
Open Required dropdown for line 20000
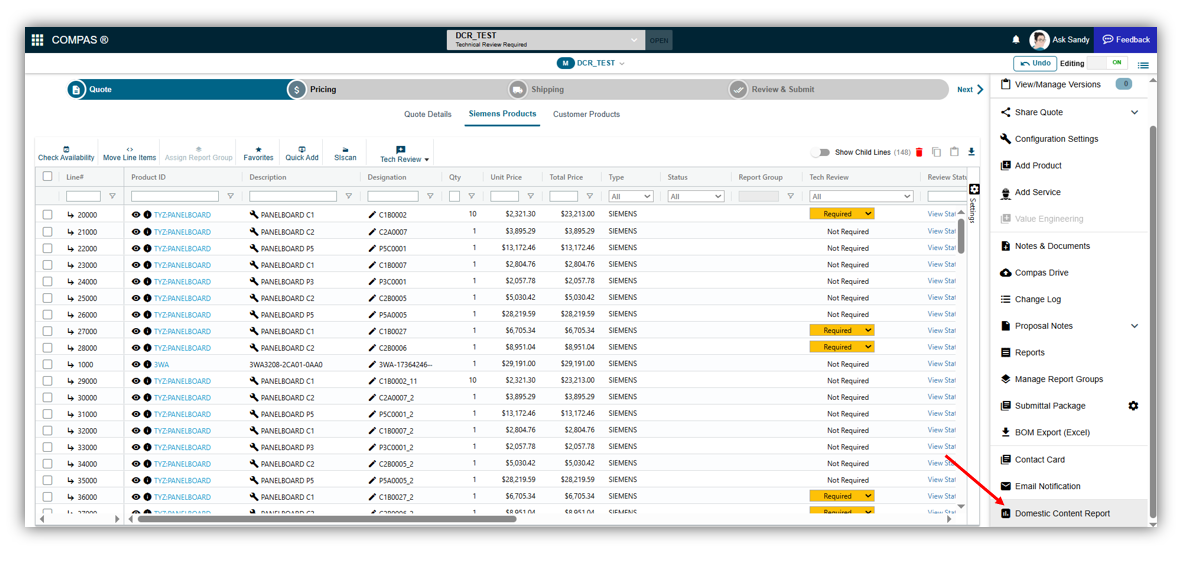pyautogui.click(x=841, y=214)
